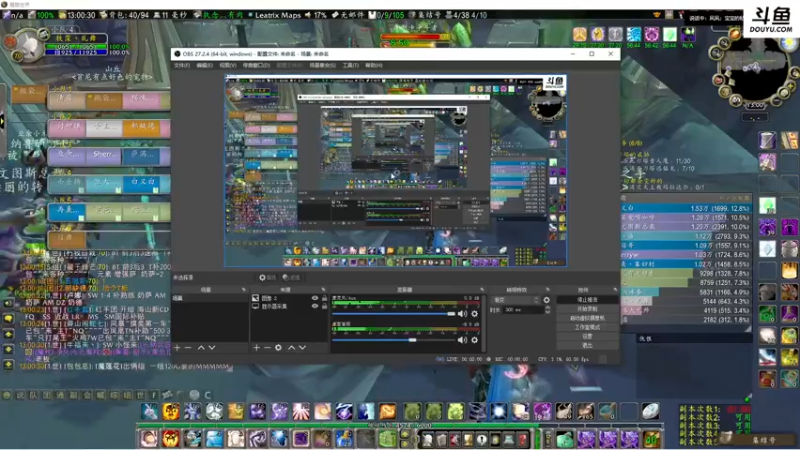This screenshot has height=450, width=800.
Task: Pop out the 场景 dock panel
Action: click(243, 290)
